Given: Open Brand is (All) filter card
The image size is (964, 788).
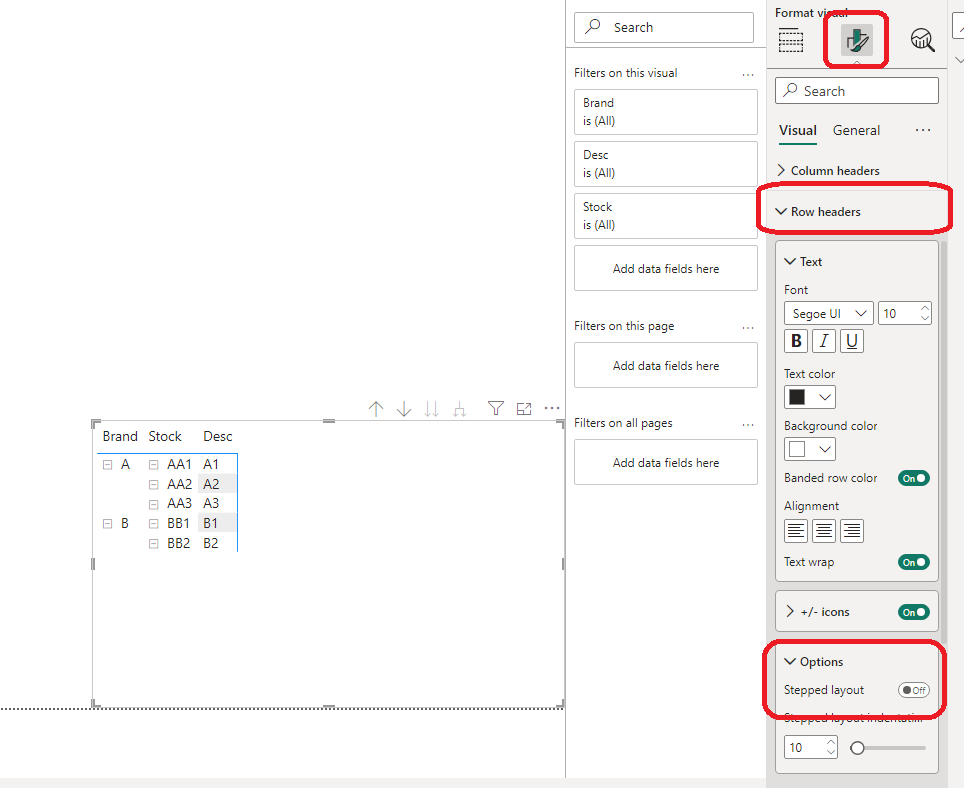Looking at the screenshot, I should click(x=665, y=112).
